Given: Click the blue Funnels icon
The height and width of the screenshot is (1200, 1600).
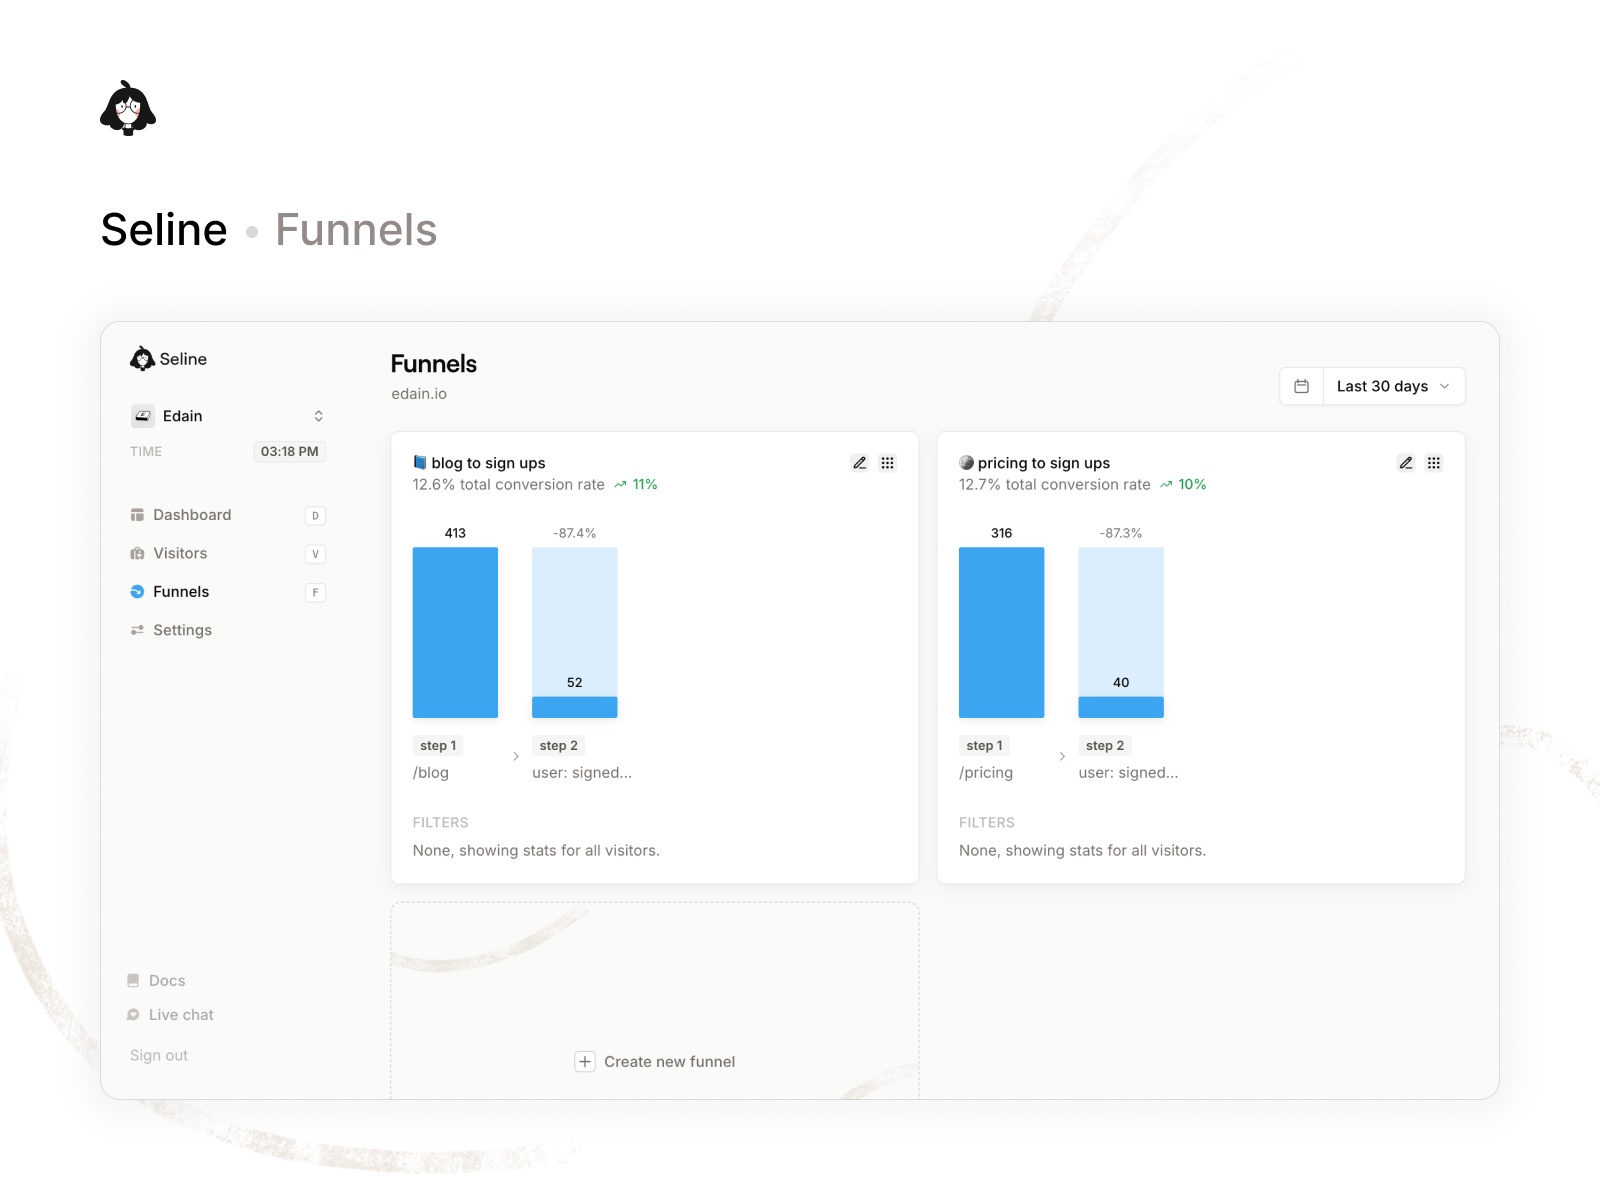Looking at the screenshot, I should pos(137,591).
